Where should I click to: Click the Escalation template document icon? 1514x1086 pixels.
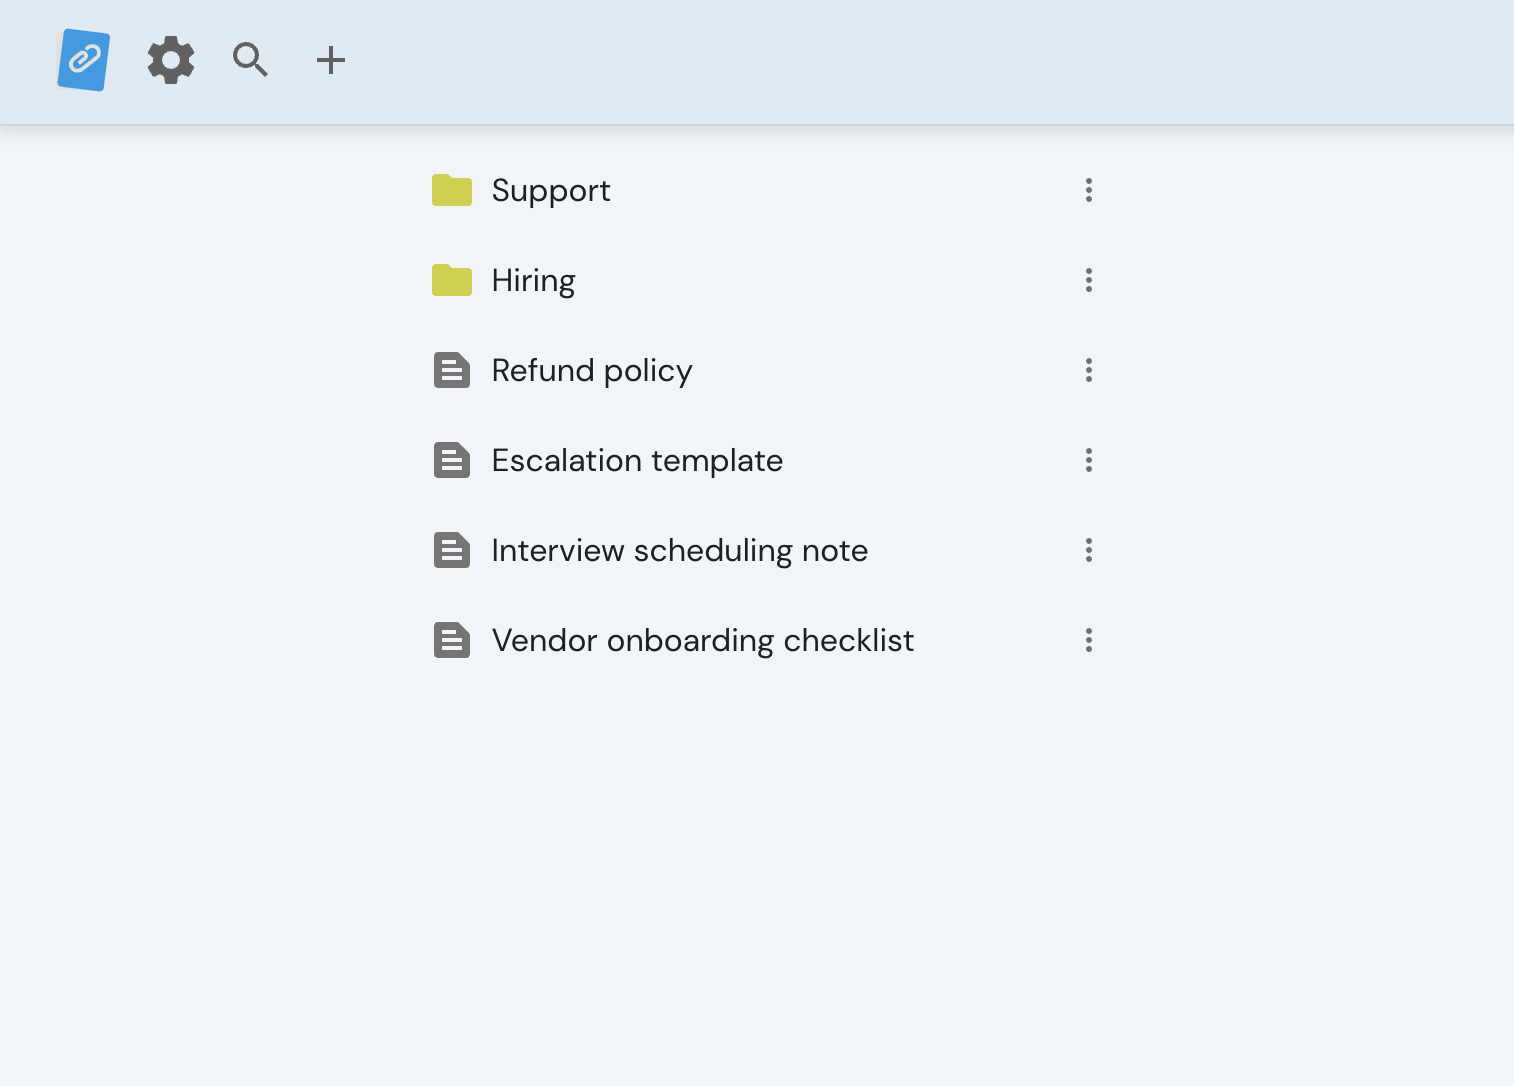pyautogui.click(x=452, y=460)
